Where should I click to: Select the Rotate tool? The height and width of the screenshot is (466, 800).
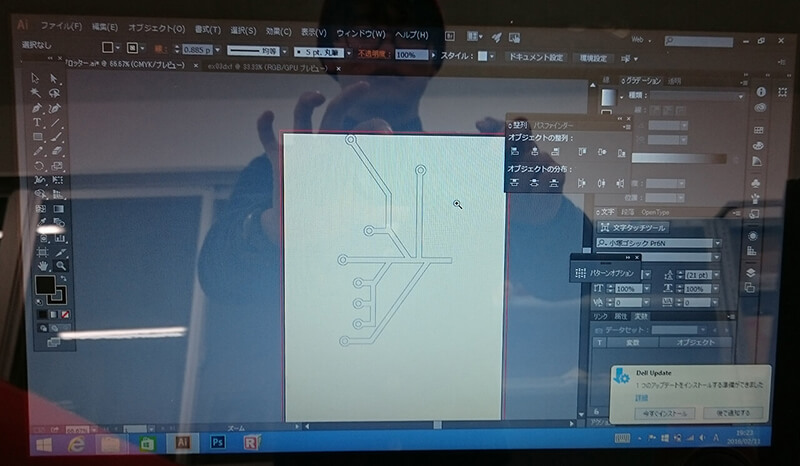pyautogui.click(x=38, y=166)
